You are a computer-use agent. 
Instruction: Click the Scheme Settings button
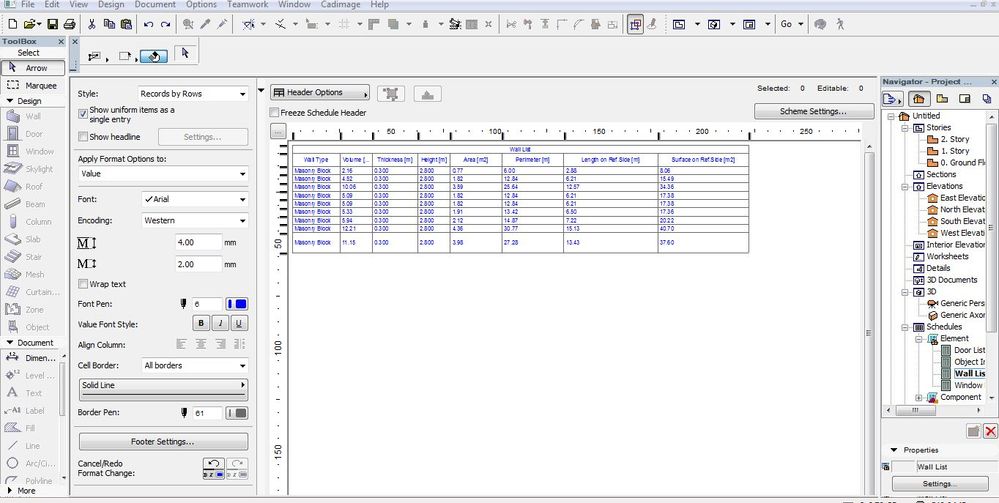tap(814, 112)
